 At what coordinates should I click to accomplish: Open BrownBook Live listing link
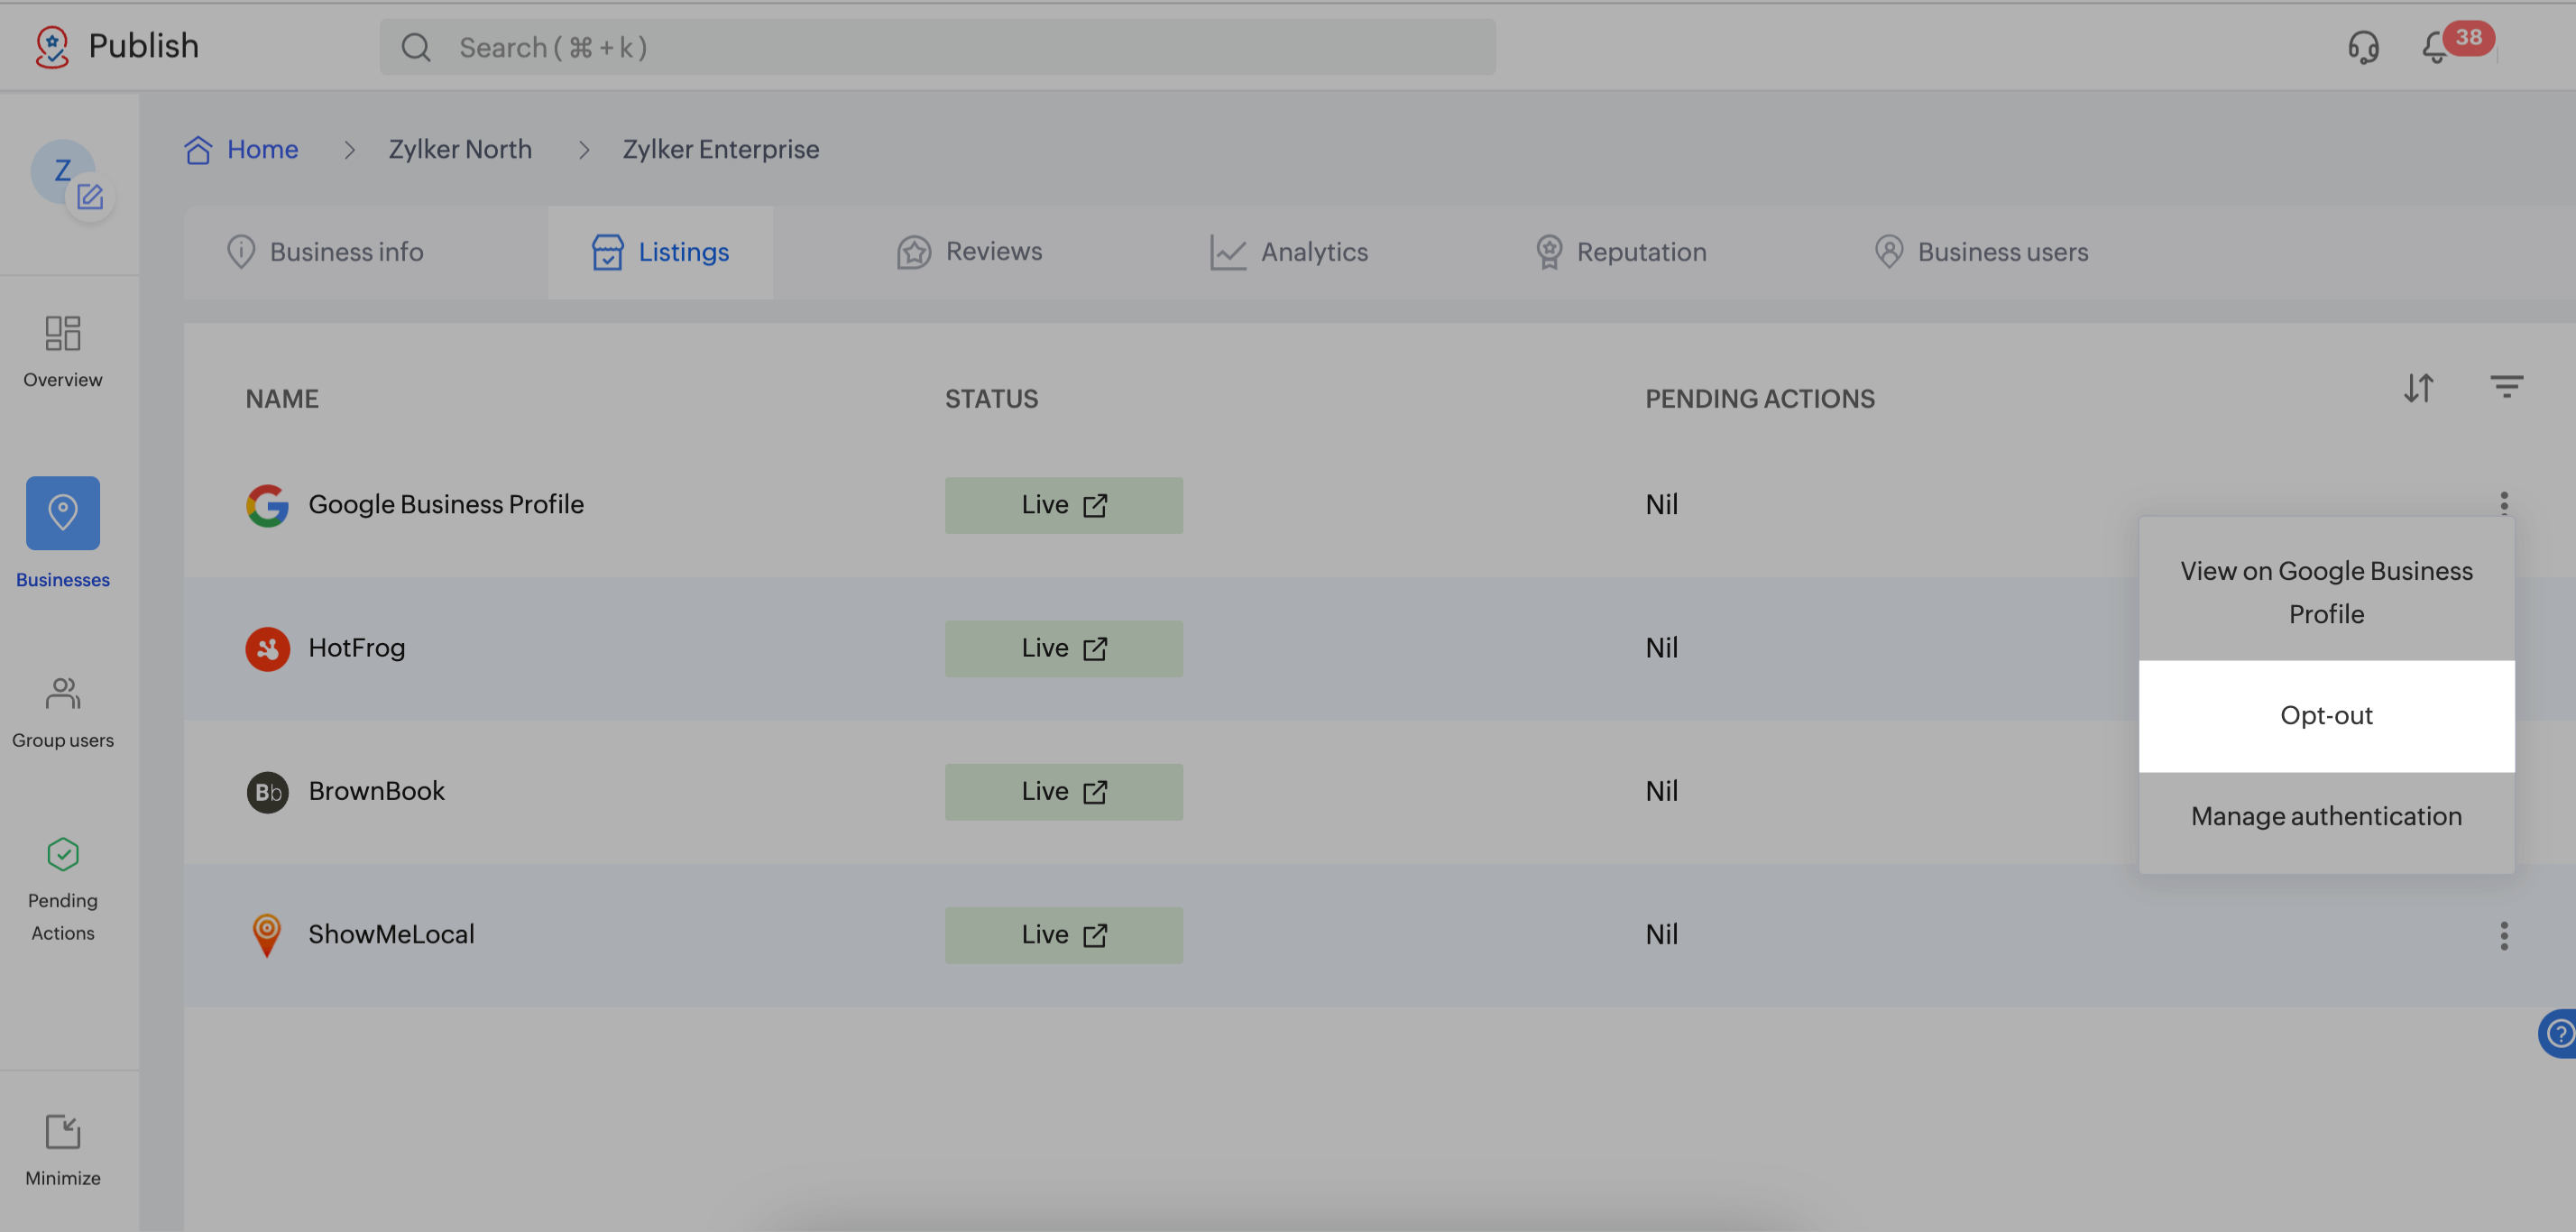pyautogui.click(x=1064, y=791)
